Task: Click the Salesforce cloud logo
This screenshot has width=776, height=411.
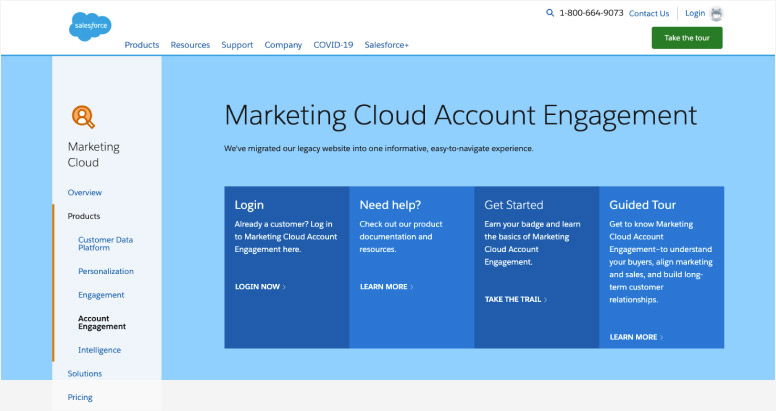Action: [x=90, y=26]
